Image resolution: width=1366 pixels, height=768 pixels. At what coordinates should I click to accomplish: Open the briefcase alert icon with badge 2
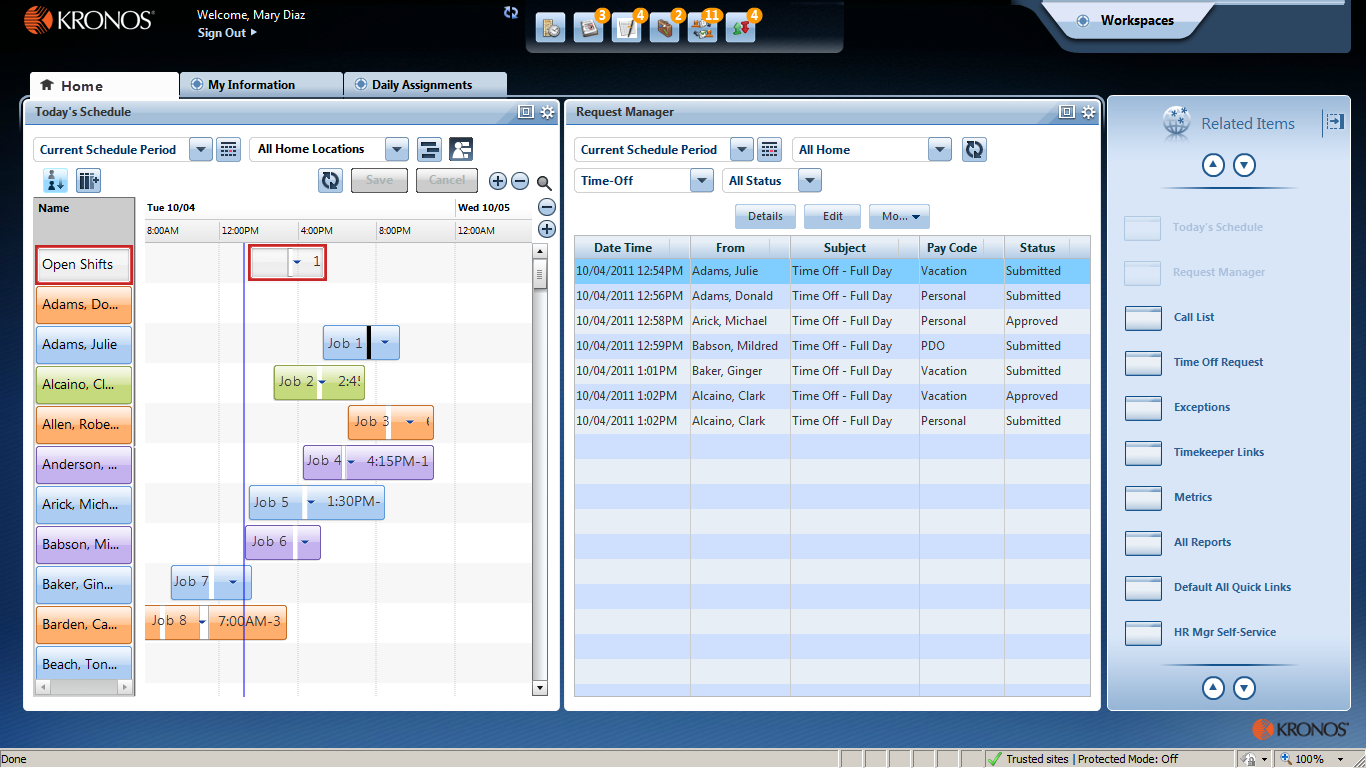(664, 28)
